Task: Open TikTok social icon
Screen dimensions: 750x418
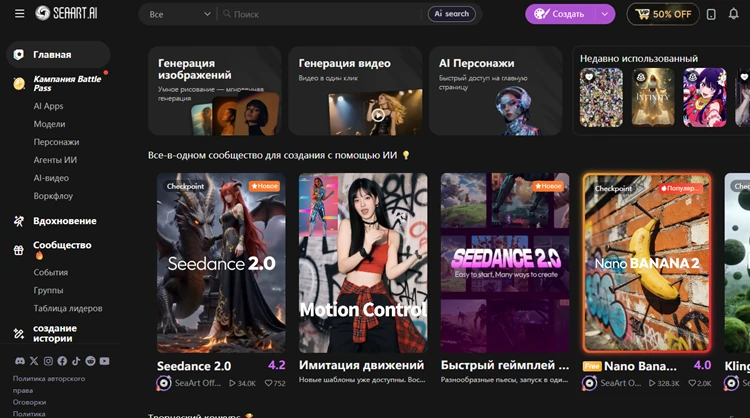Action: pyautogui.click(x=76, y=361)
